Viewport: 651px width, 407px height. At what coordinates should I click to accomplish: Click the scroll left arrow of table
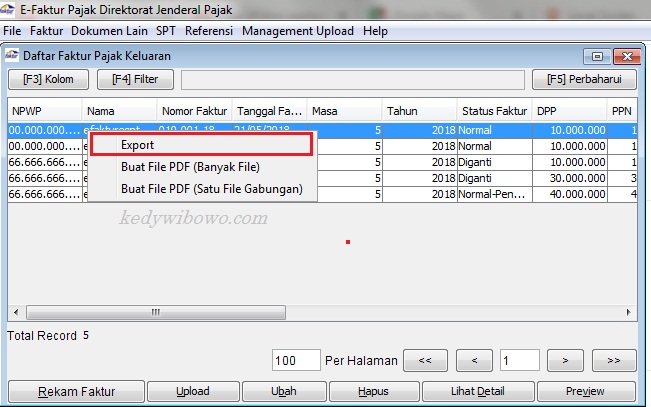point(16,312)
